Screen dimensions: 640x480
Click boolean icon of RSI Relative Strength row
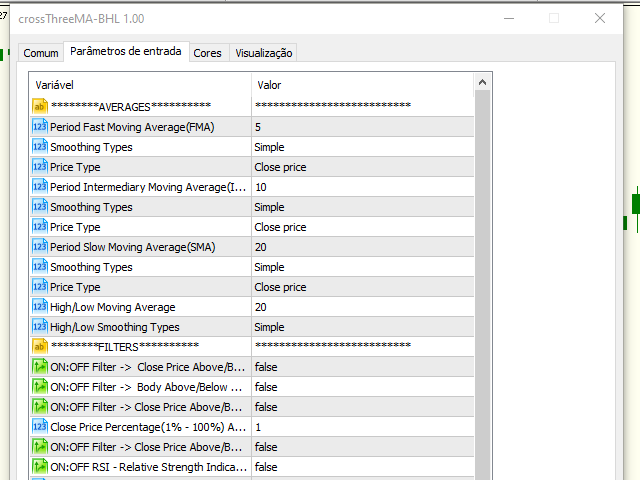point(40,467)
